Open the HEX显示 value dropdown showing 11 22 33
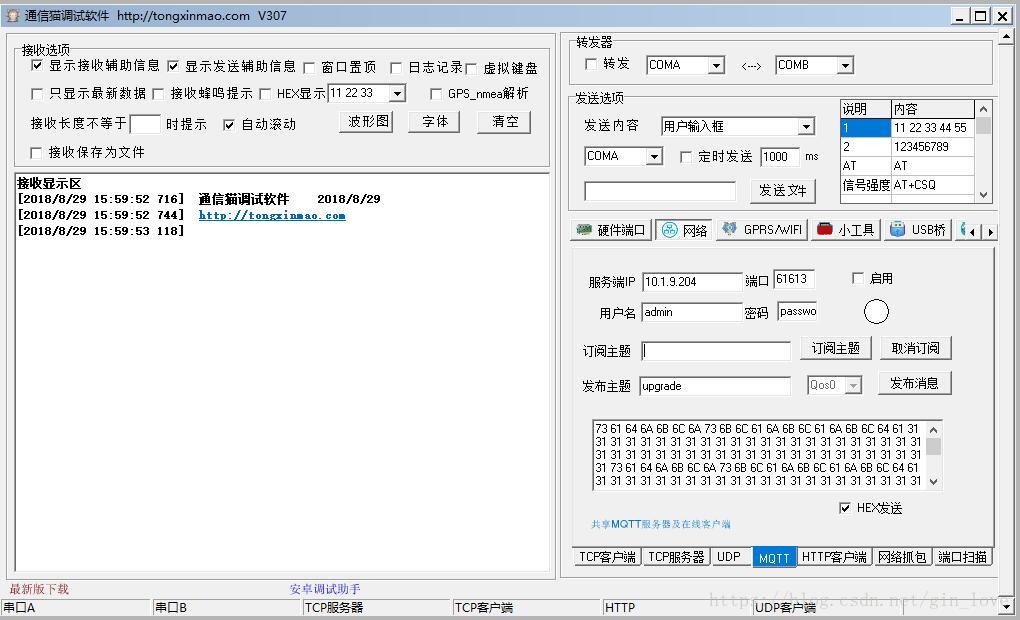 [x=397, y=94]
